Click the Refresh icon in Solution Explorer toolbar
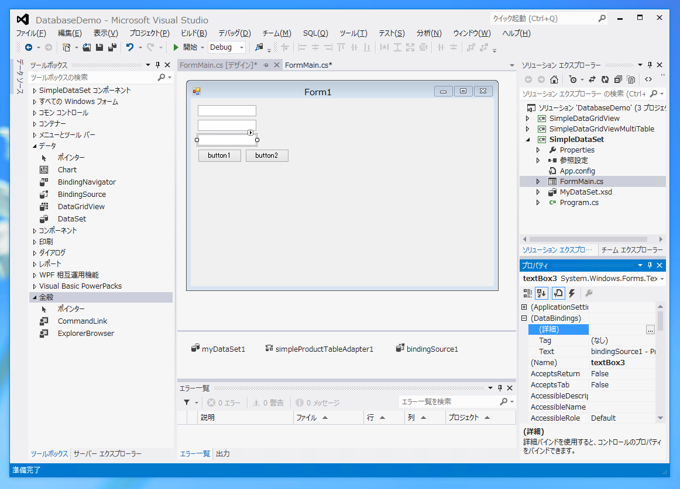Image resolution: width=680 pixels, height=489 pixels. [x=605, y=79]
